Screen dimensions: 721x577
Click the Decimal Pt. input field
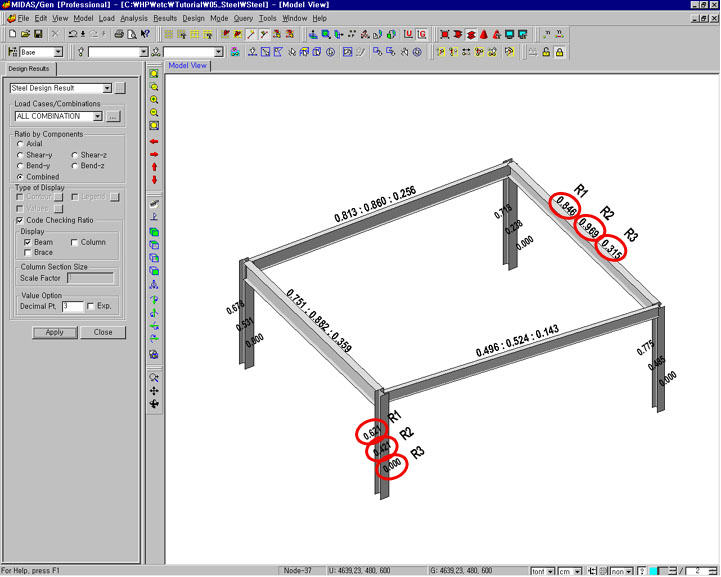72,306
